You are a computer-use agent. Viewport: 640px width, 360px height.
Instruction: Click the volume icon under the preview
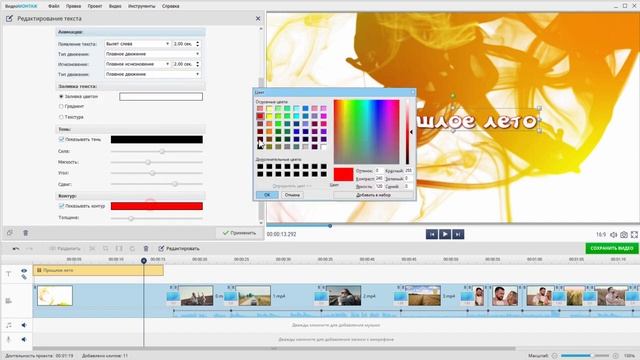[613, 235]
